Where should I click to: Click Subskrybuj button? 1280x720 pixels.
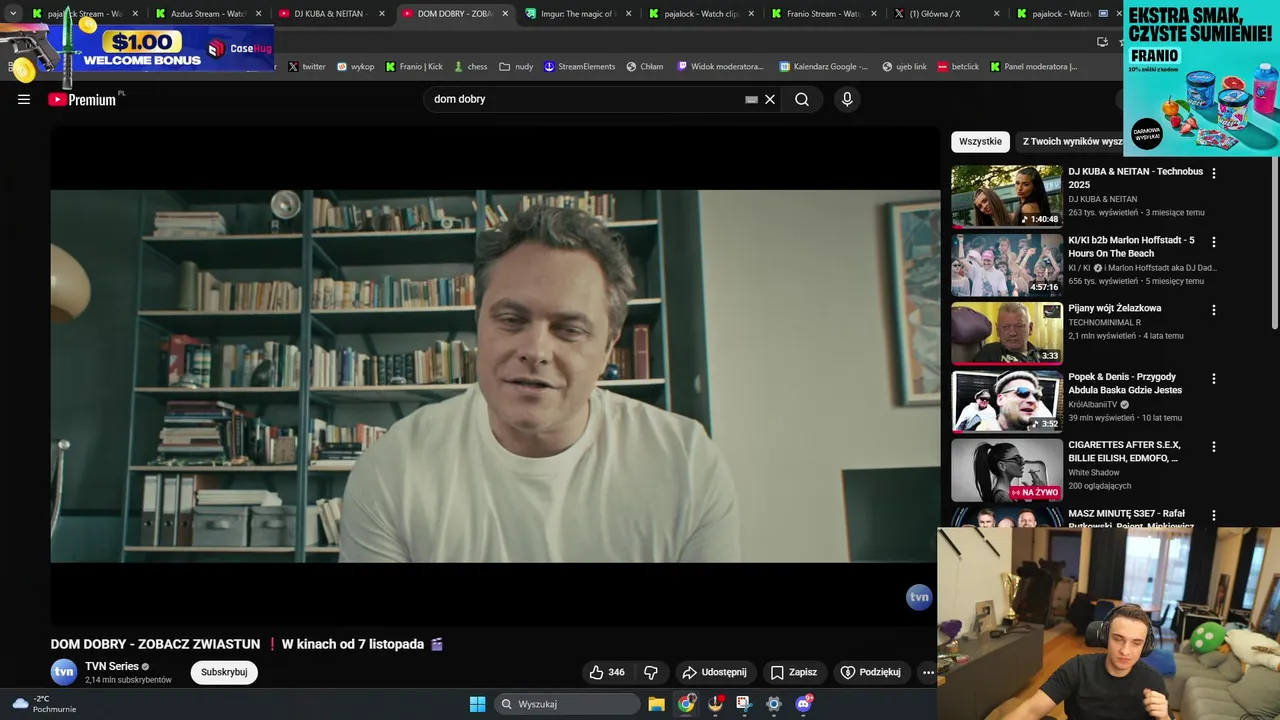click(x=224, y=672)
